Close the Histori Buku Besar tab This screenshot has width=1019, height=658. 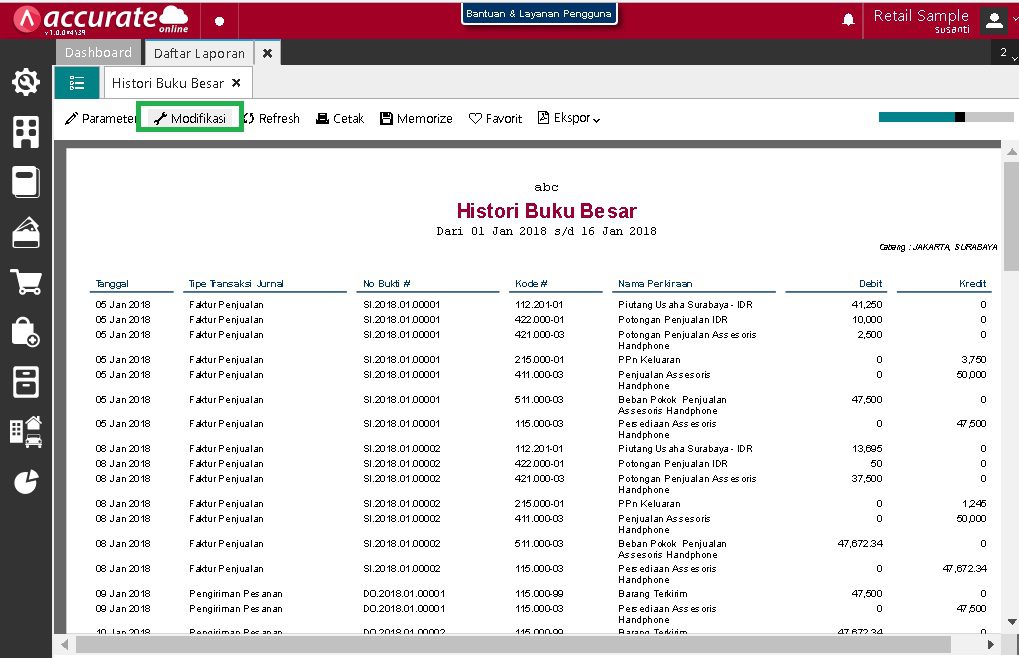tap(236, 83)
